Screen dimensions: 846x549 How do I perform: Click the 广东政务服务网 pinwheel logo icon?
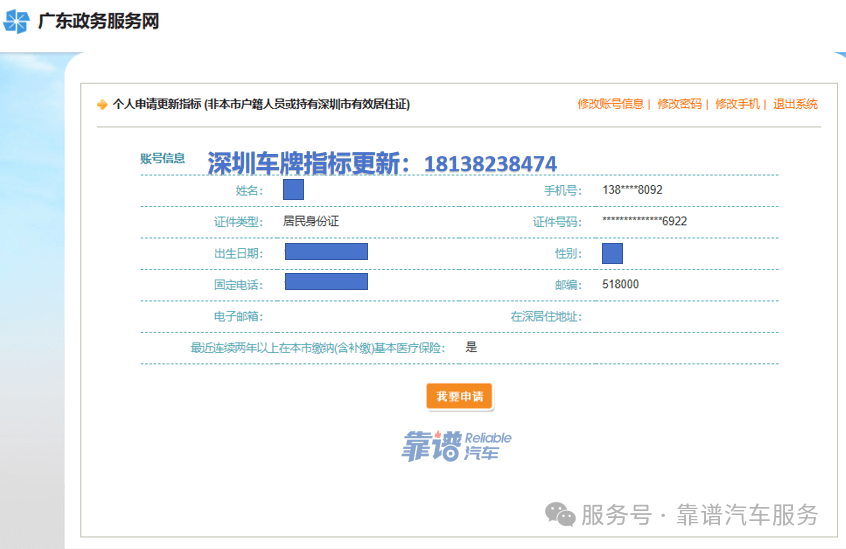(16, 20)
